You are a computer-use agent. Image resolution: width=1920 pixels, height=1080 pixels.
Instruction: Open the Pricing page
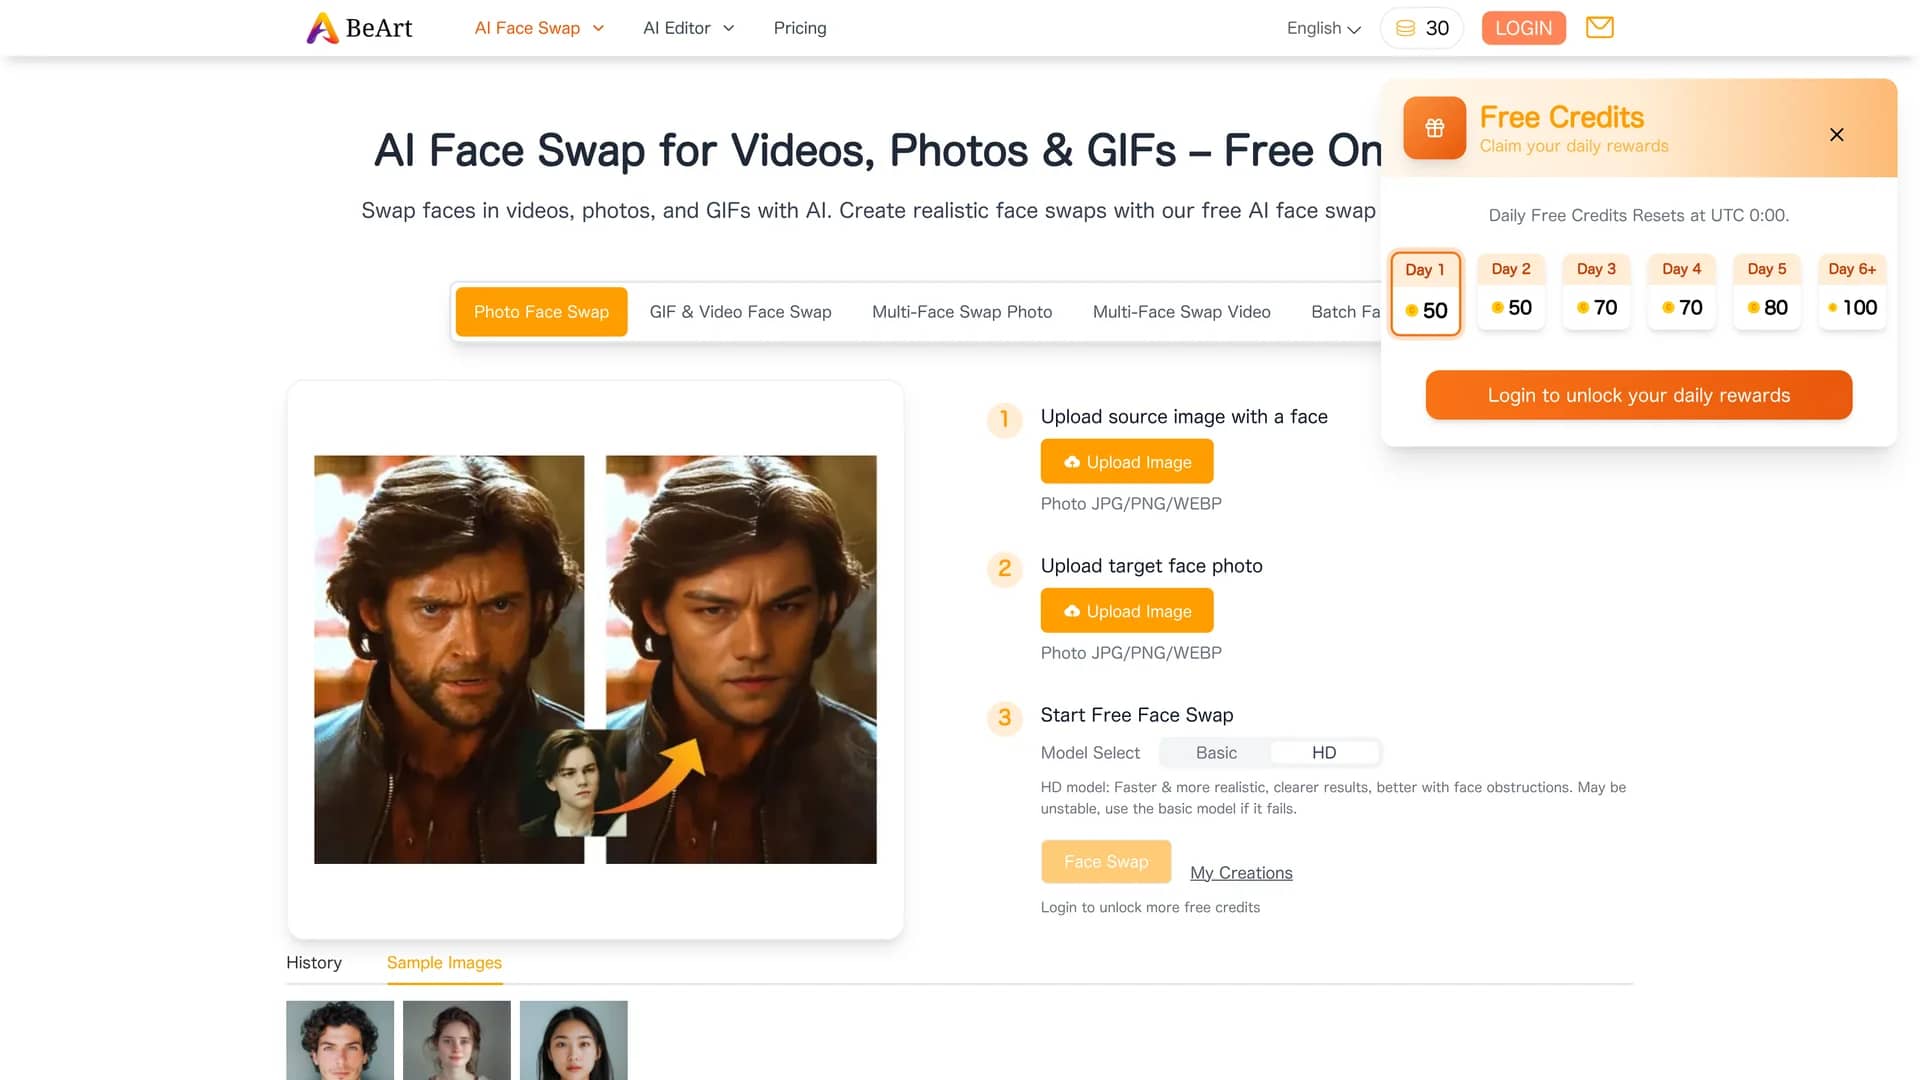[800, 28]
